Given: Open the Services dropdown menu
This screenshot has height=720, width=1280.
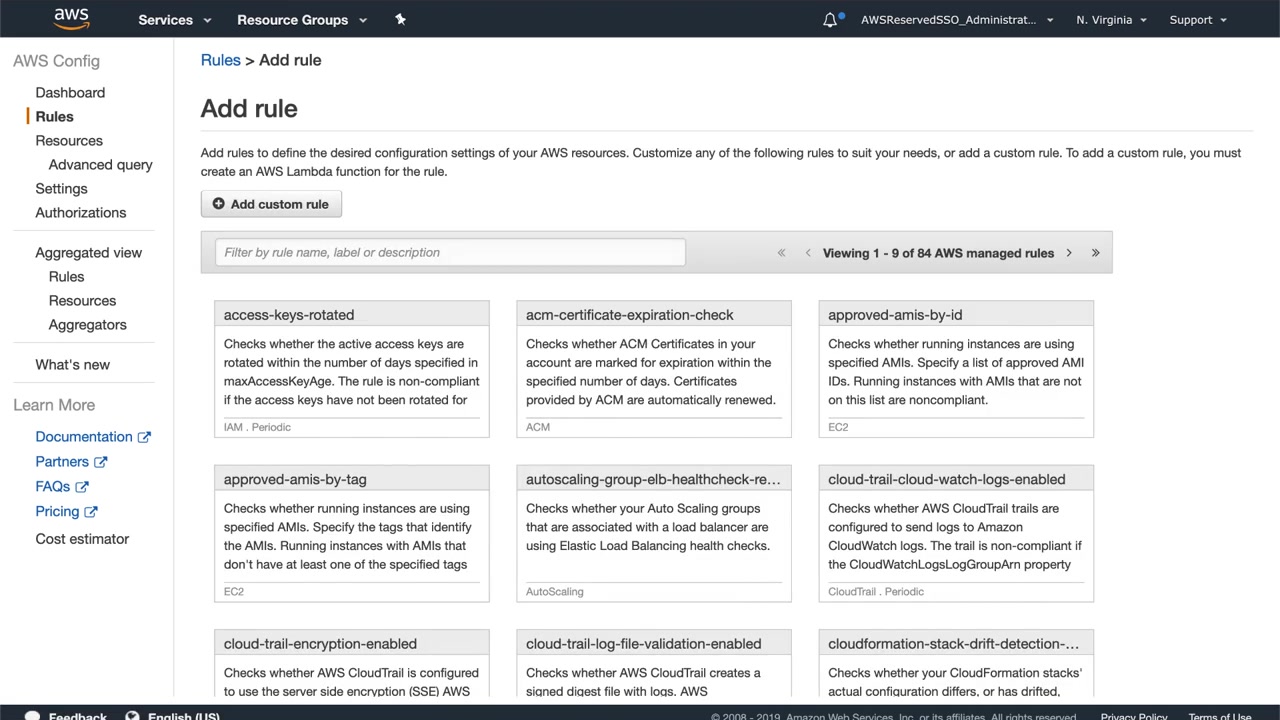Looking at the screenshot, I should point(174,20).
